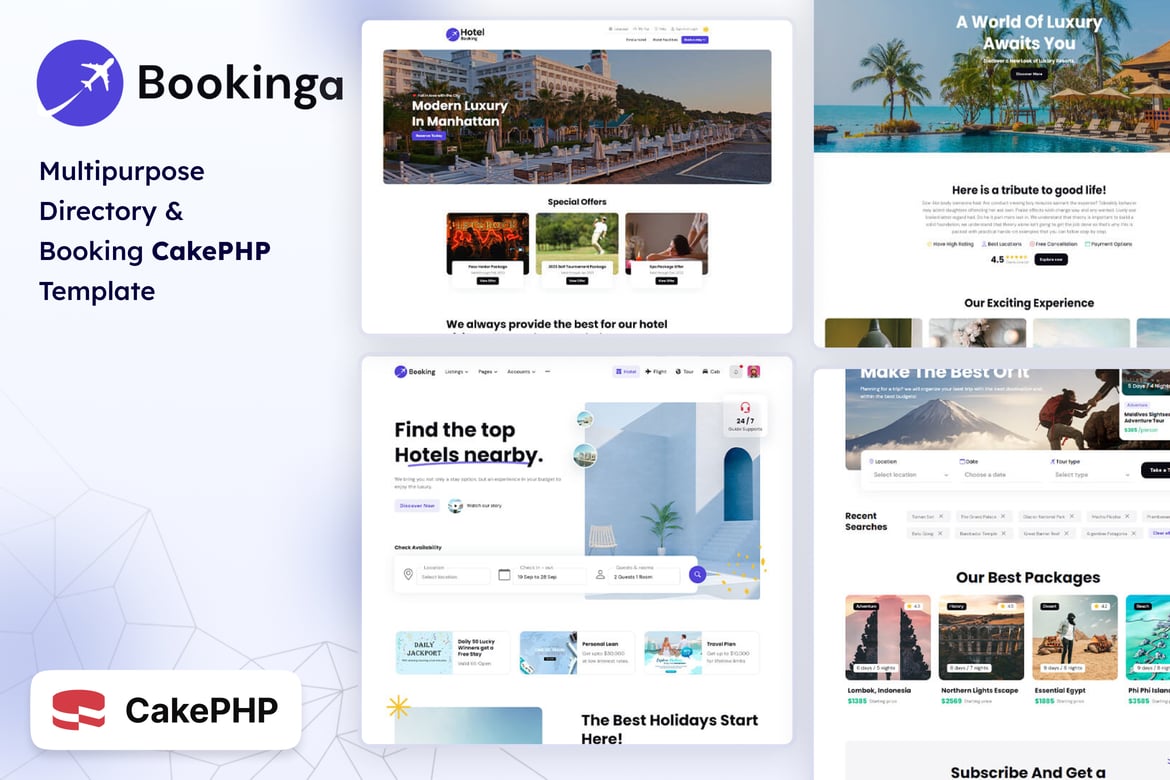Expand the Accounts dropdown menu
The image size is (1170, 780).
[x=521, y=372]
